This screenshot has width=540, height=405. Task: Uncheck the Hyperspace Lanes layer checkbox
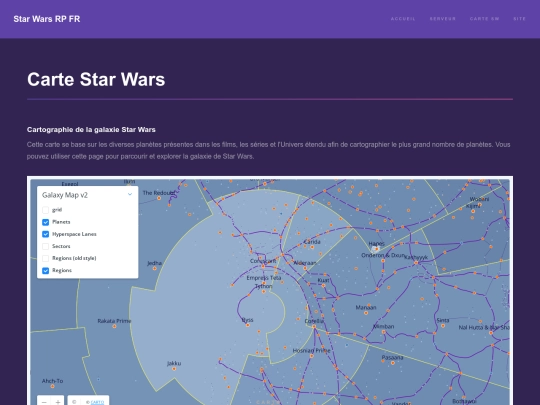click(x=45, y=234)
